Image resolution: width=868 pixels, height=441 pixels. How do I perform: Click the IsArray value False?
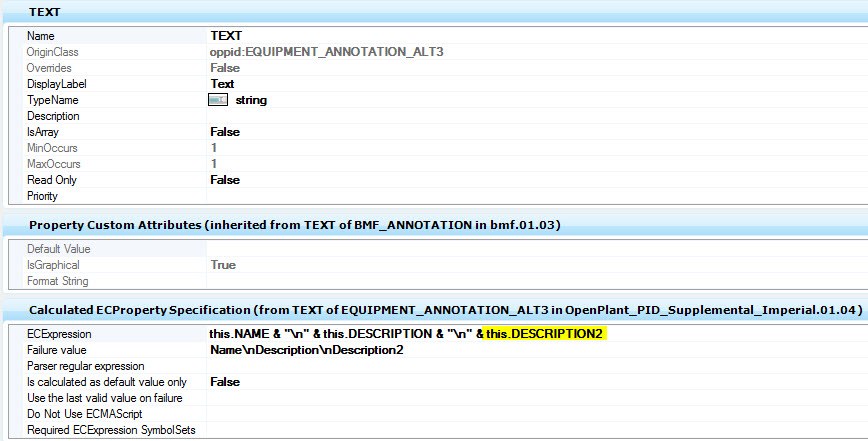(225, 132)
